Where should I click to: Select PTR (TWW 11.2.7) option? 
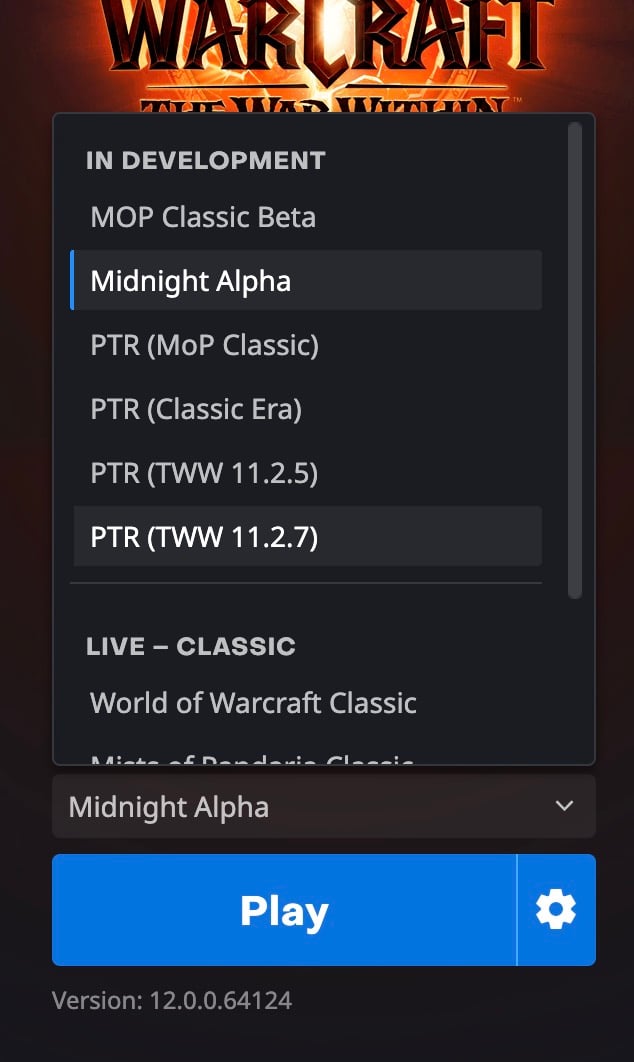click(x=204, y=537)
